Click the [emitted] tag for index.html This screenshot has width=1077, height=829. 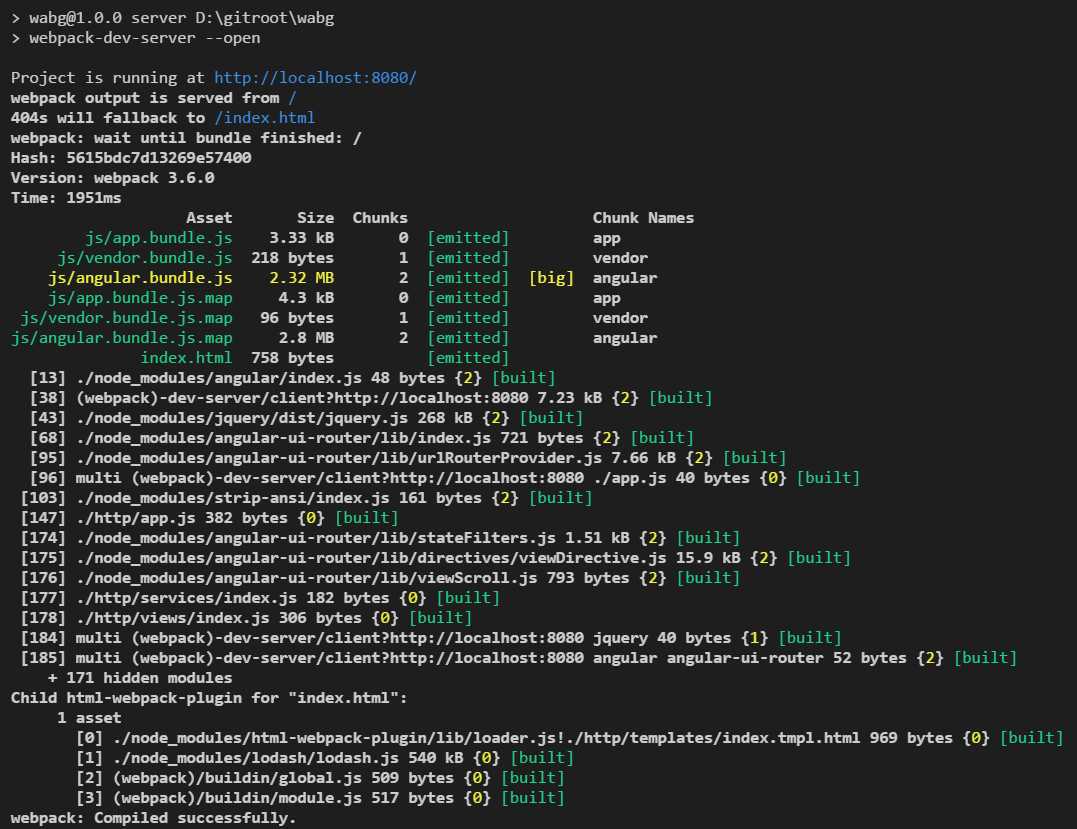pos(468,357)
